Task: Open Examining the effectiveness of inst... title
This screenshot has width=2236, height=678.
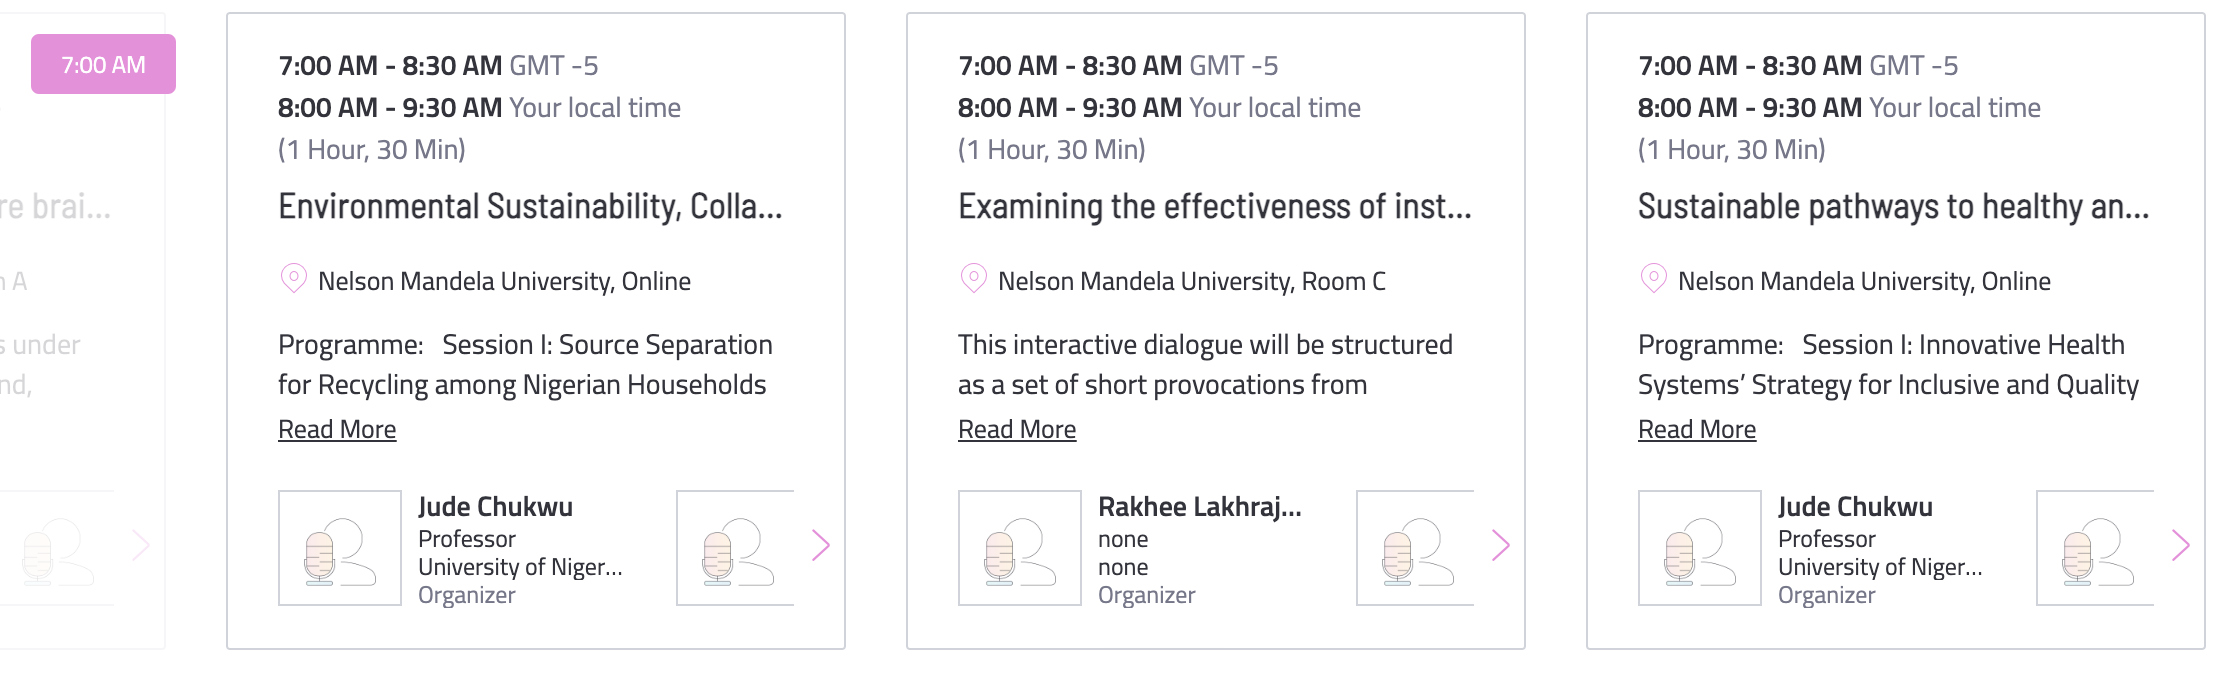Action: [1215, 206]
